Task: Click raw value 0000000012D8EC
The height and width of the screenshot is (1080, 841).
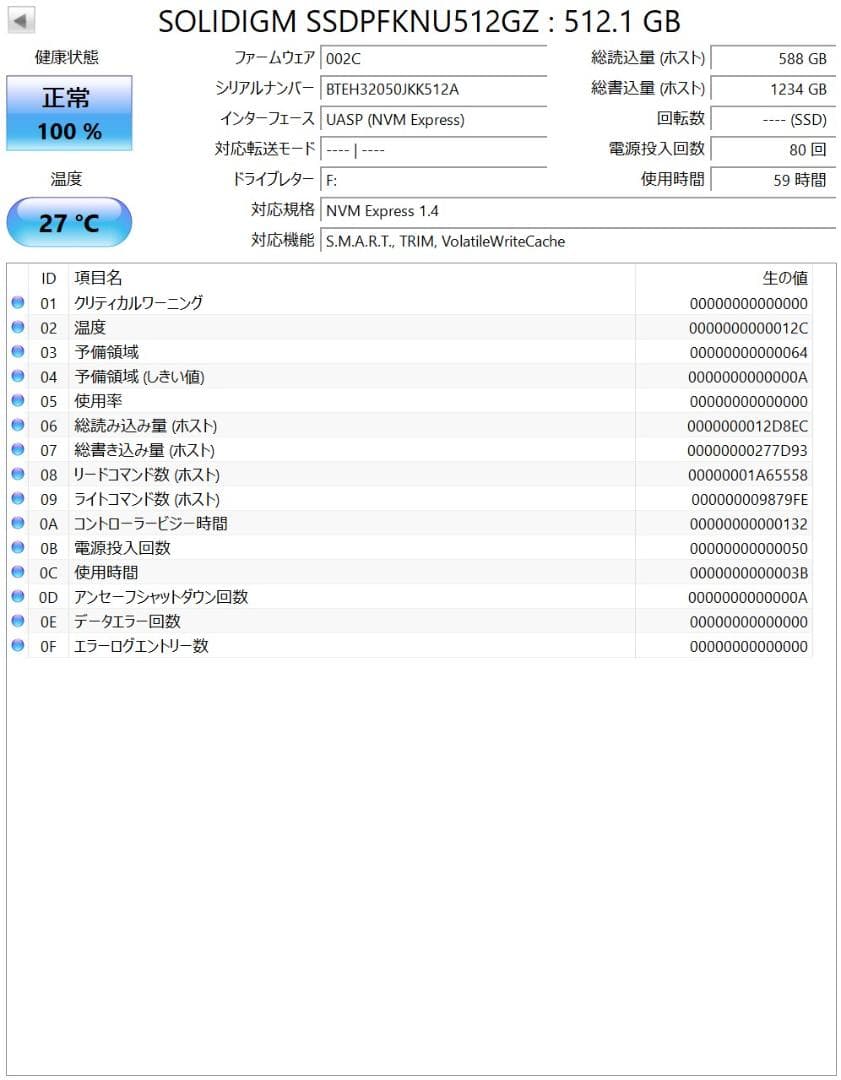Action: pyautogui.click(x=747, y=426)
